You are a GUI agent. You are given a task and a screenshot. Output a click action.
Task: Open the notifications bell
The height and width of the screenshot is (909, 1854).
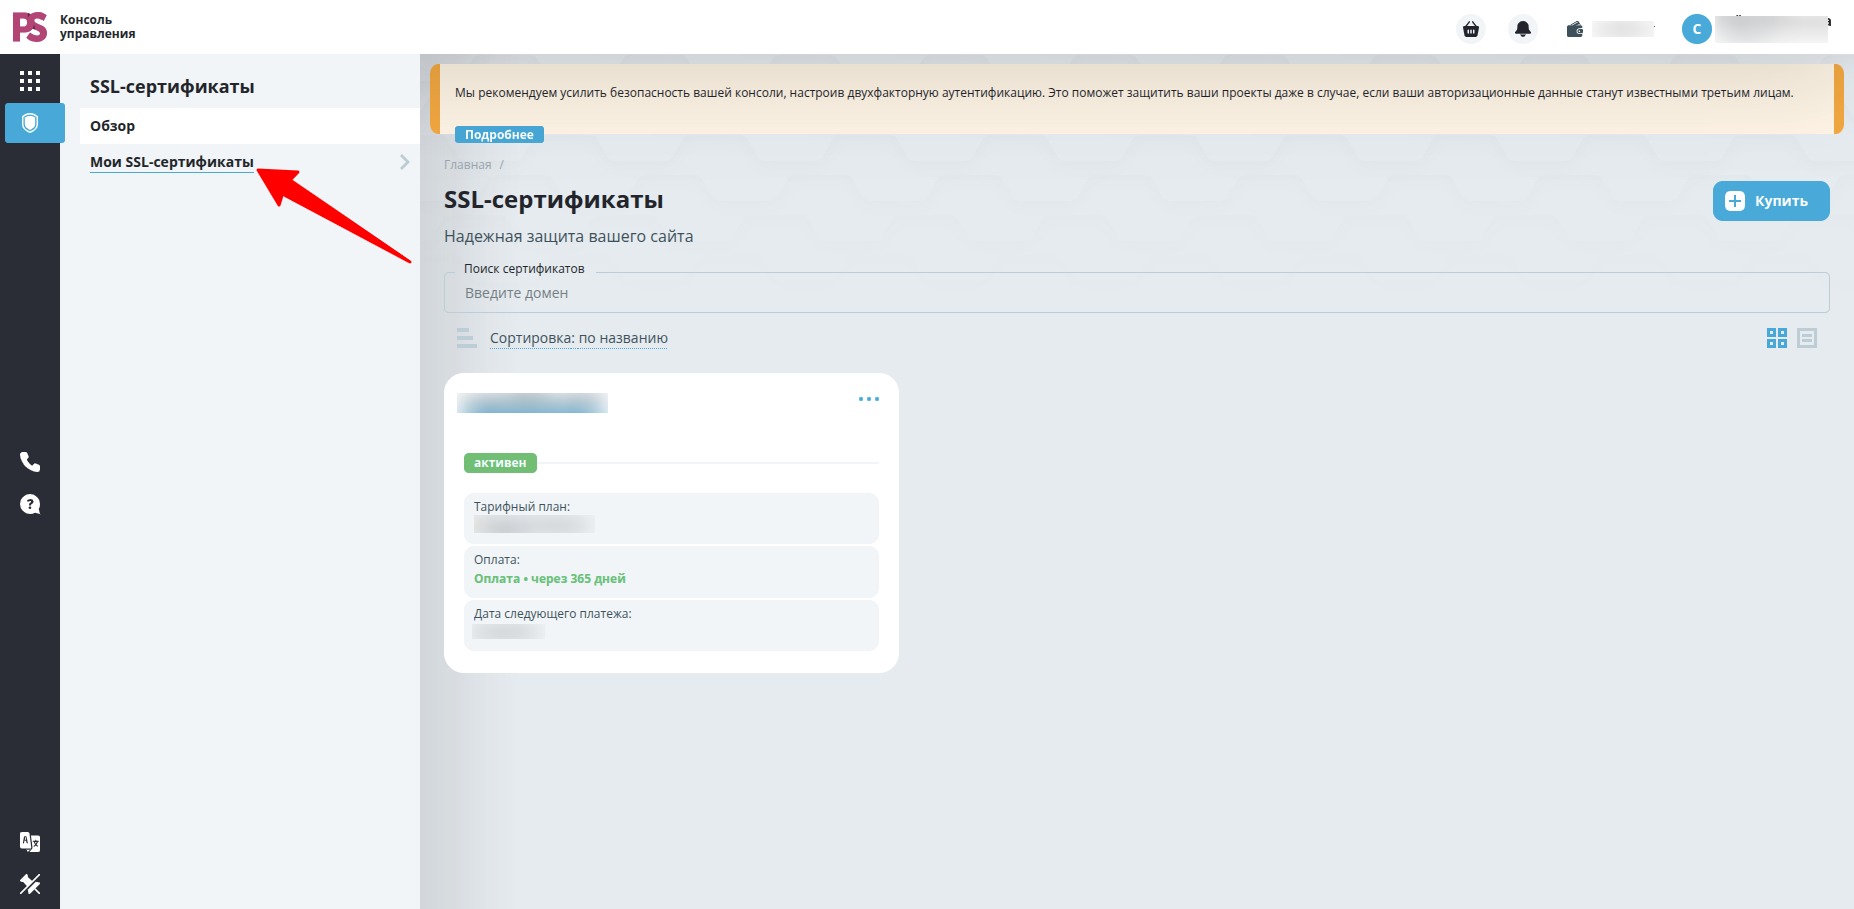click(1523, 29)
